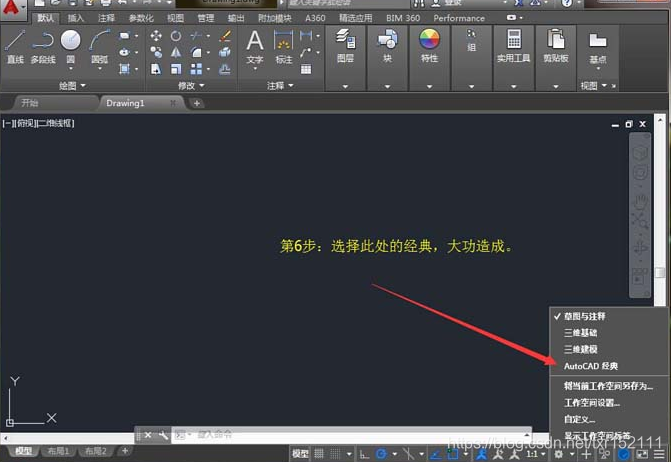Select the 多段线 polyline tool
The image size is (671, 462).
(43, 46)
